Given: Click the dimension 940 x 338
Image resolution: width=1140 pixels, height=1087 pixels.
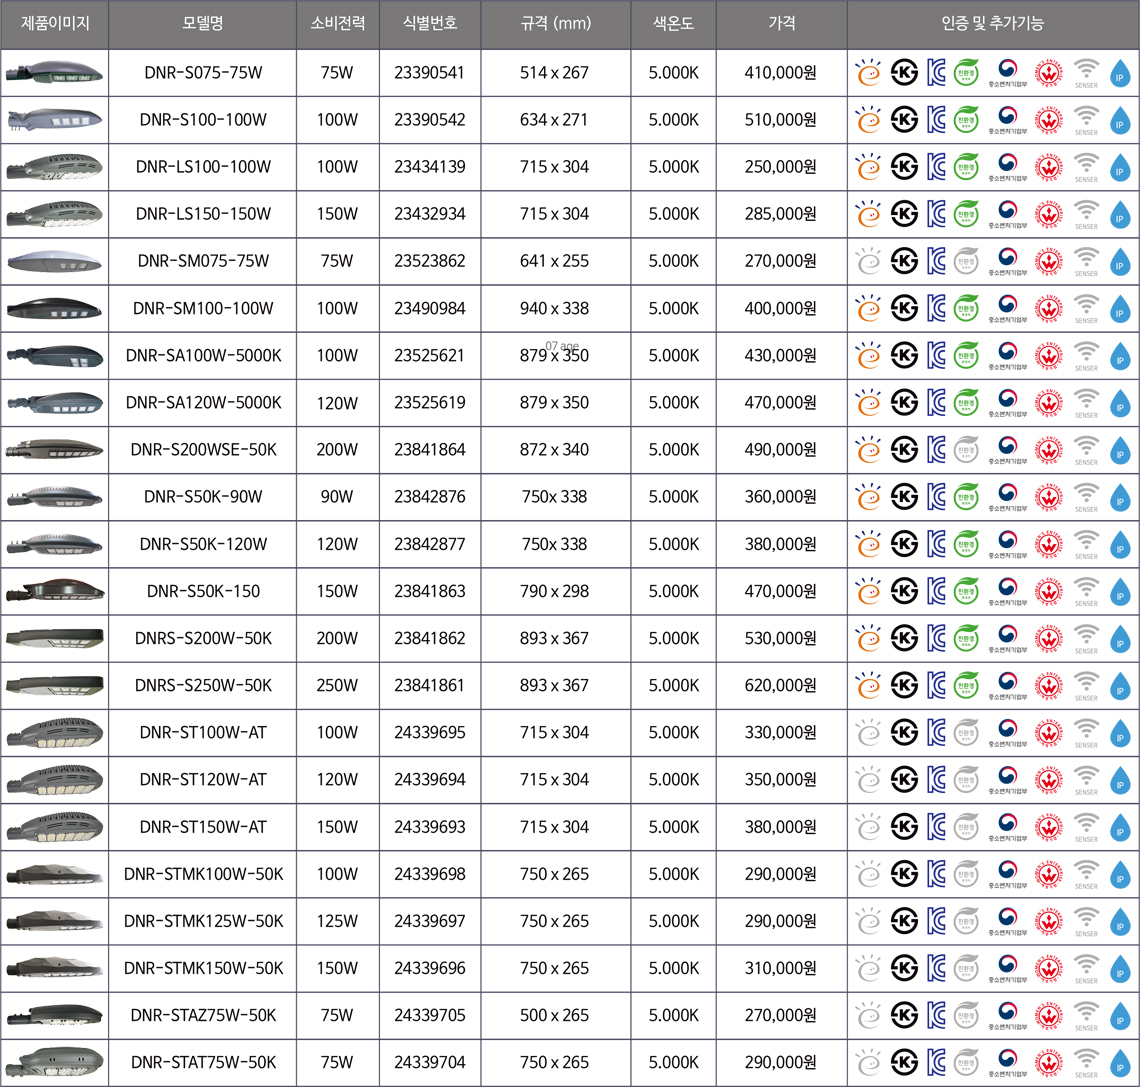Looking at the screenshot, I should tap(554, 308).
